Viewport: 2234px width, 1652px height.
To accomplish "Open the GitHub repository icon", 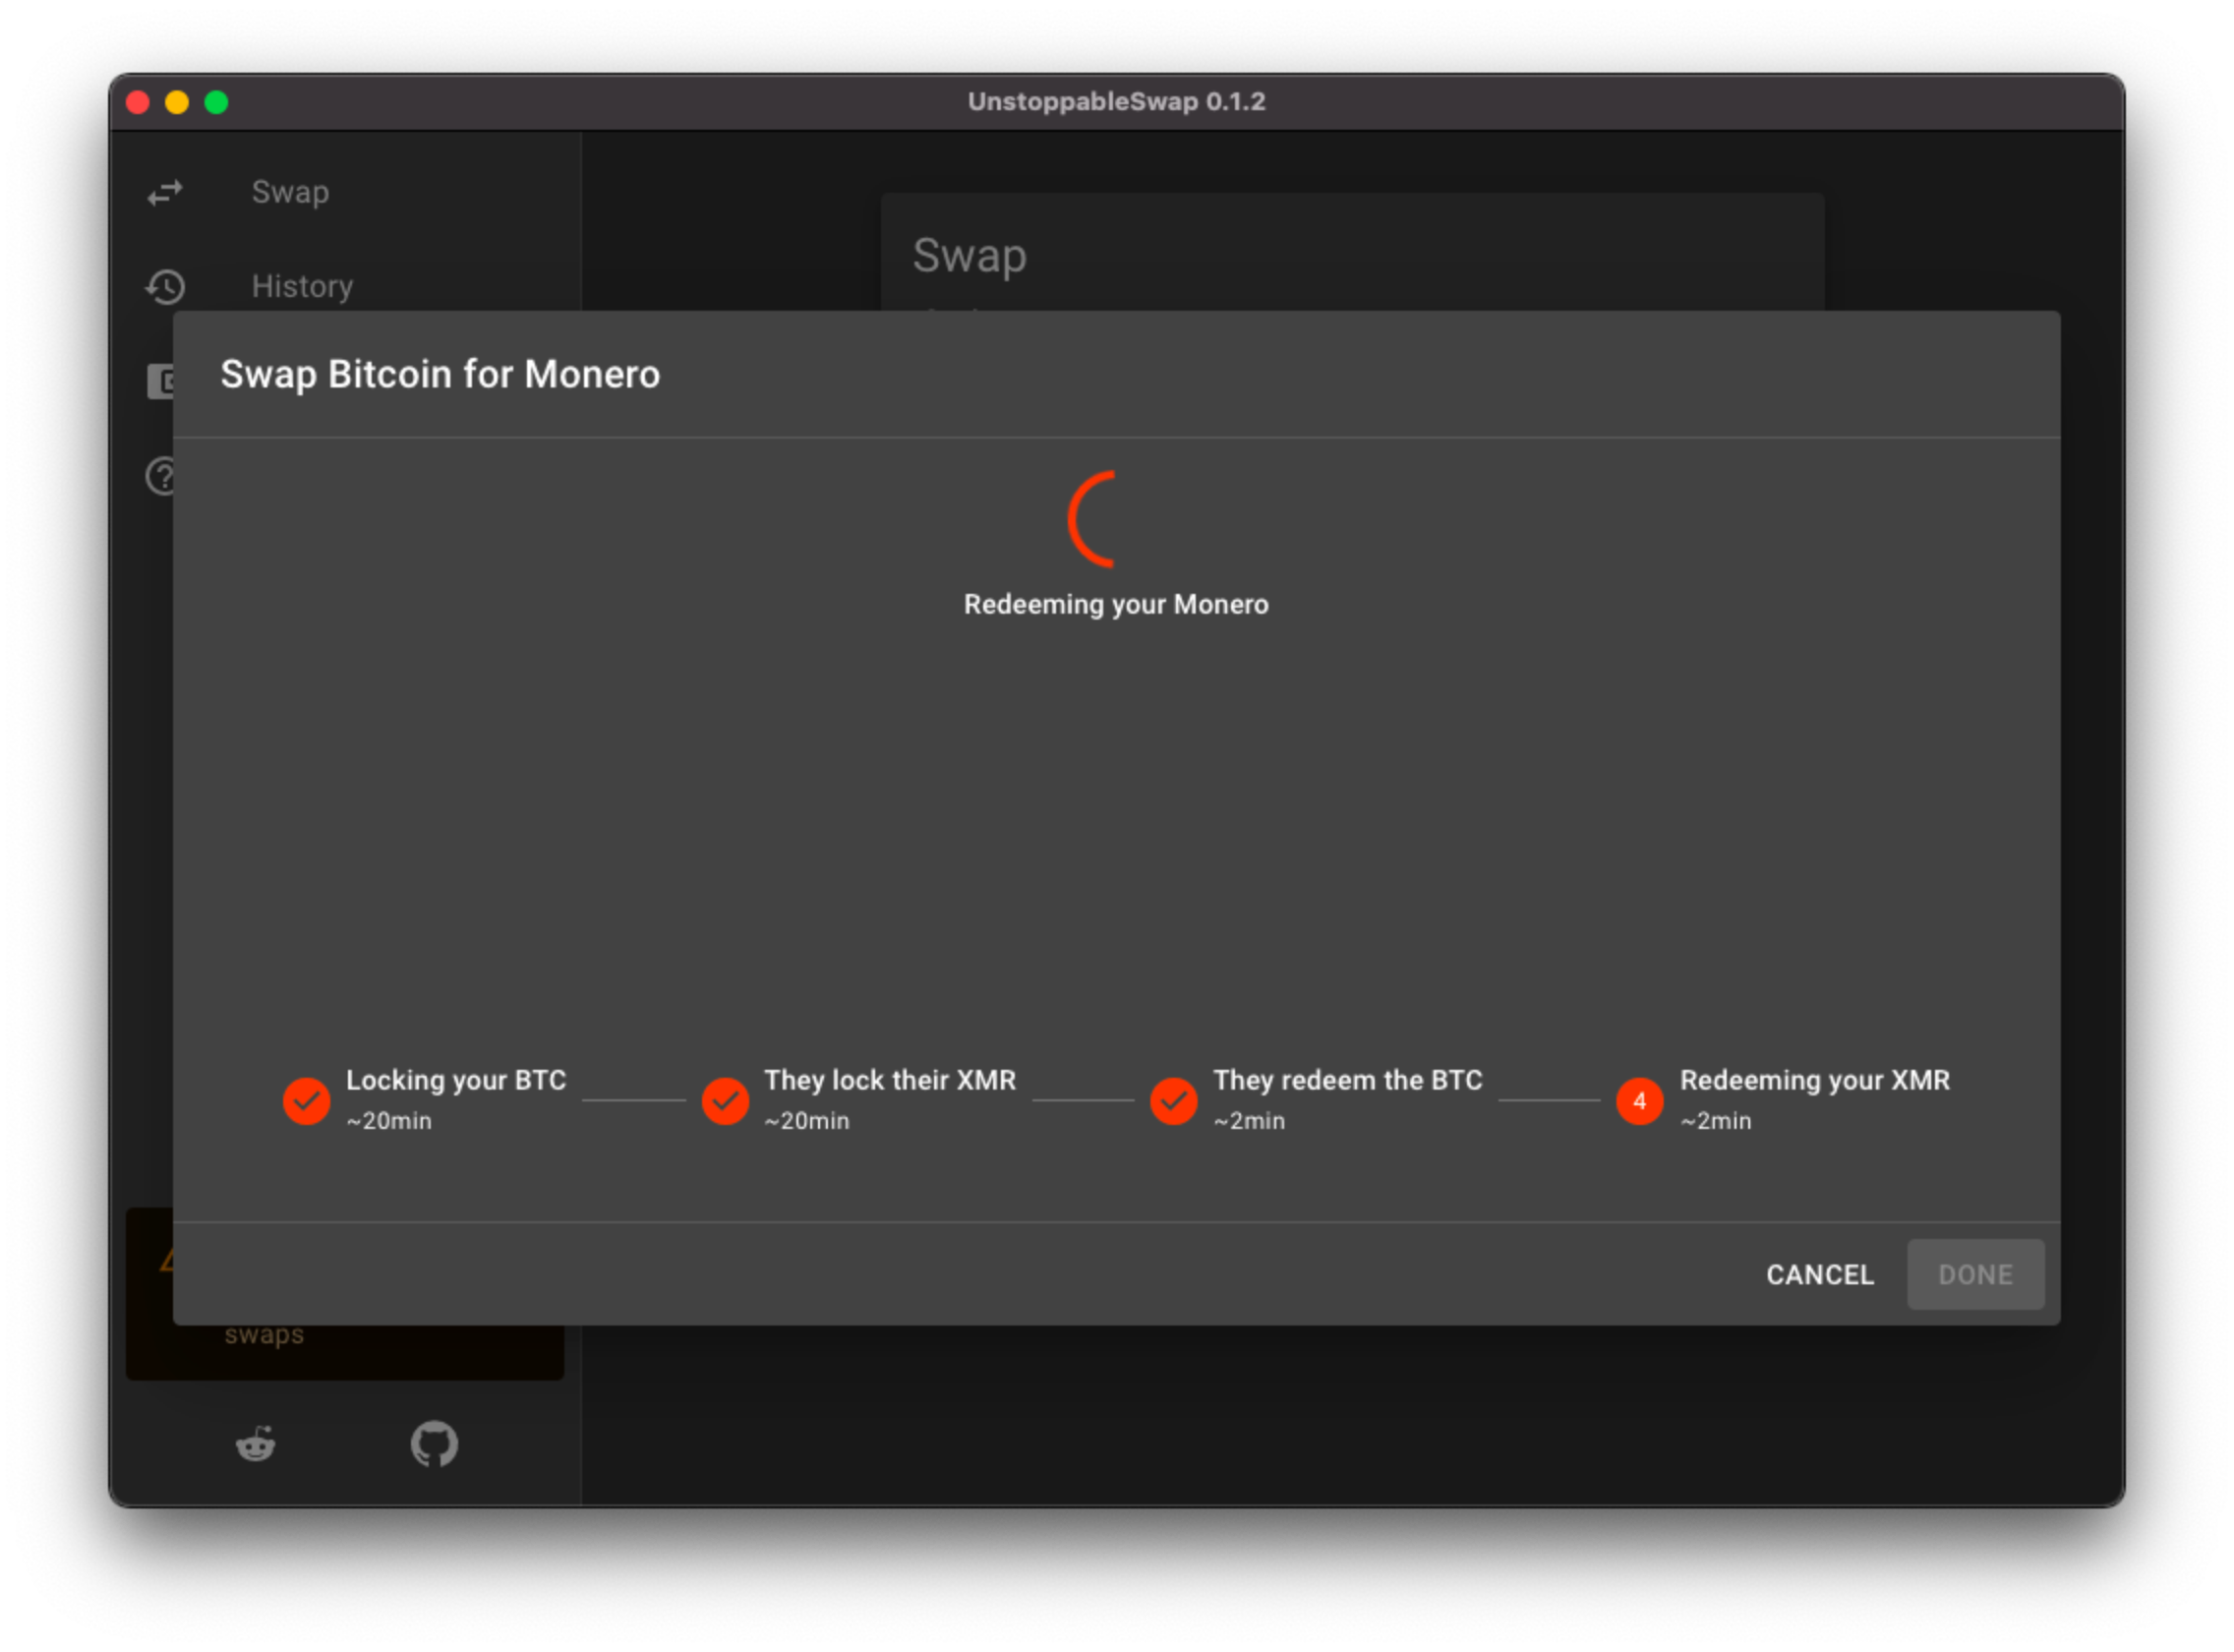I will (x=434, y=1444).
